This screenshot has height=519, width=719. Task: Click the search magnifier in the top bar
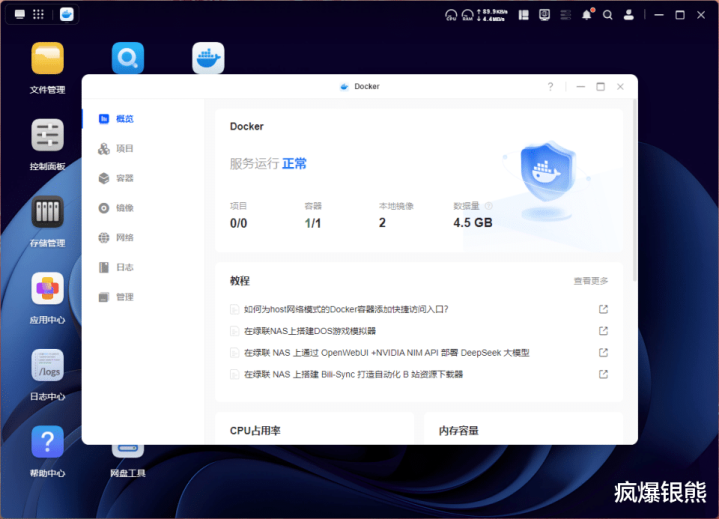point(608,15)
